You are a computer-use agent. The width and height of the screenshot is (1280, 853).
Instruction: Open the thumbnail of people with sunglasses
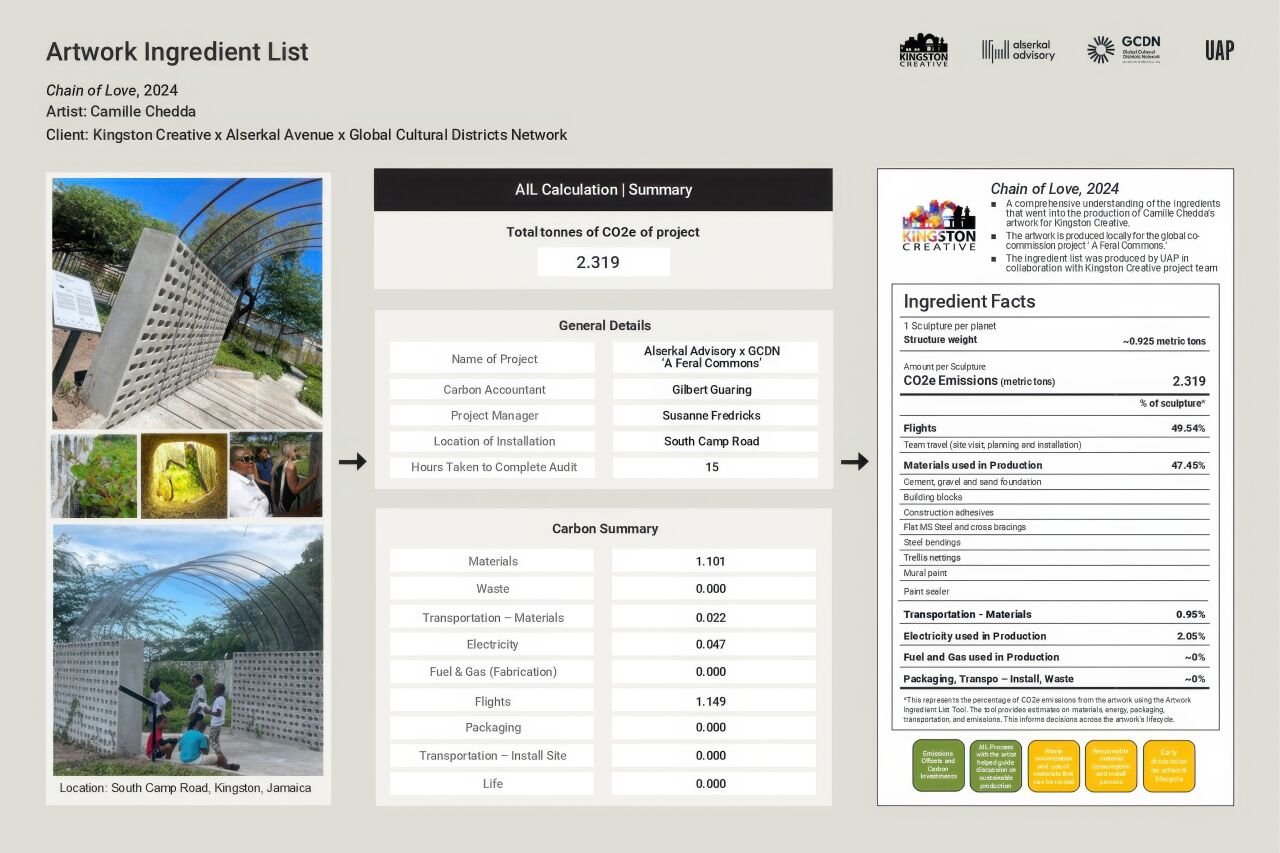pos(276,475)
